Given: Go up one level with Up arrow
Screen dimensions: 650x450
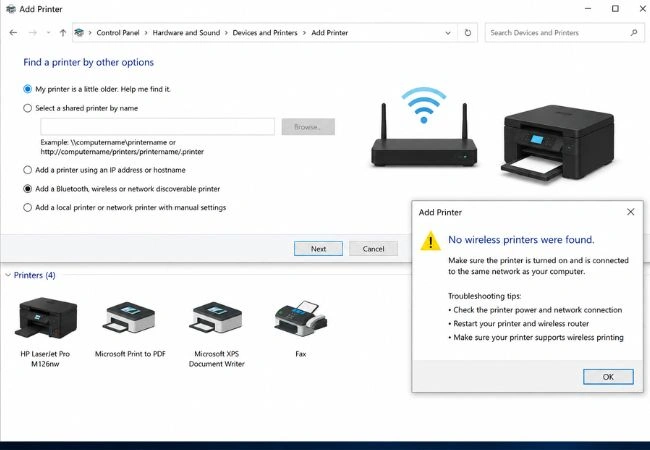Looking at the screenshot, I should (63, 33).
